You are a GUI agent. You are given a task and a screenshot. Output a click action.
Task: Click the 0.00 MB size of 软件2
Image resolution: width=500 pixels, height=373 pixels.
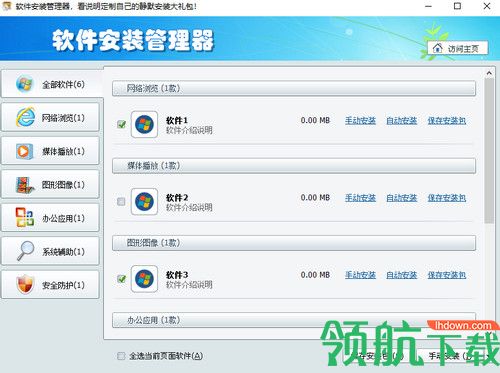tap(315, 198)
